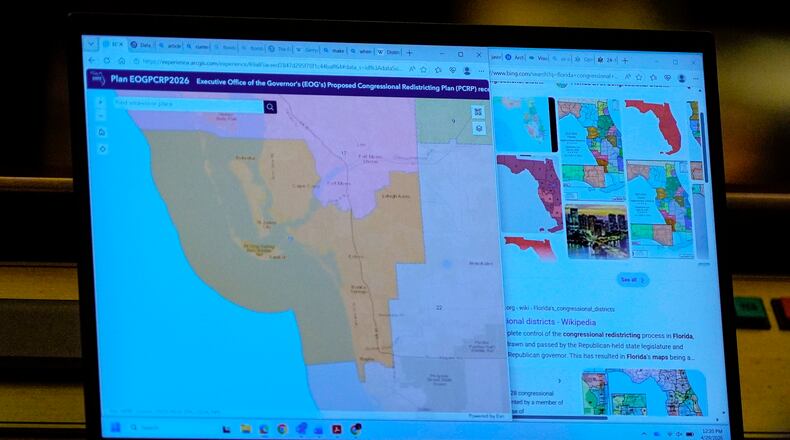Open the dark red Florida districts thumbnail

pos(529,194)
